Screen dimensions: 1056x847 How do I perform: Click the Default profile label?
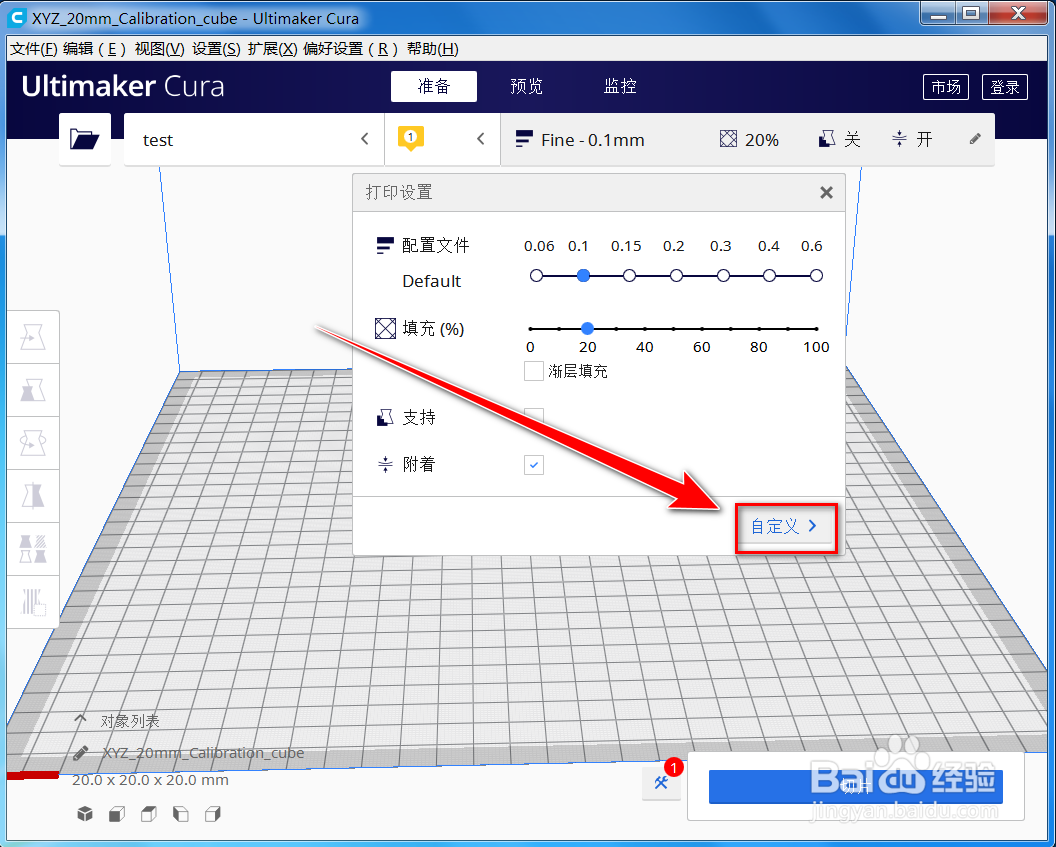tap(432, 281)
